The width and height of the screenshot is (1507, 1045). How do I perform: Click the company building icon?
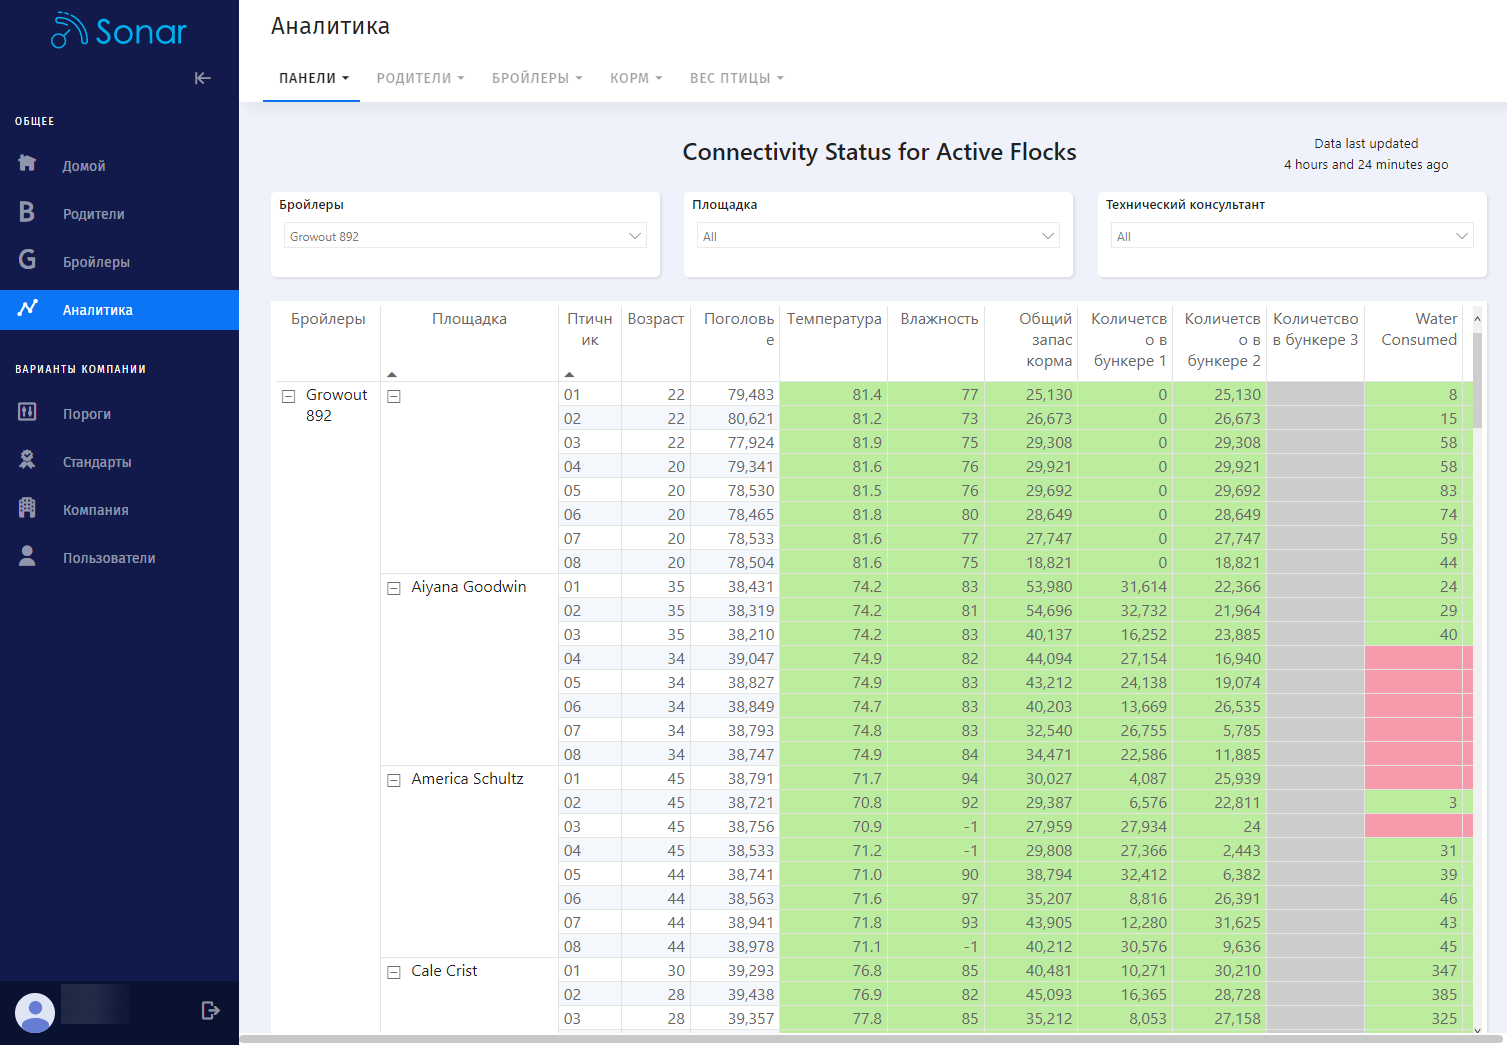coord(27,508)
